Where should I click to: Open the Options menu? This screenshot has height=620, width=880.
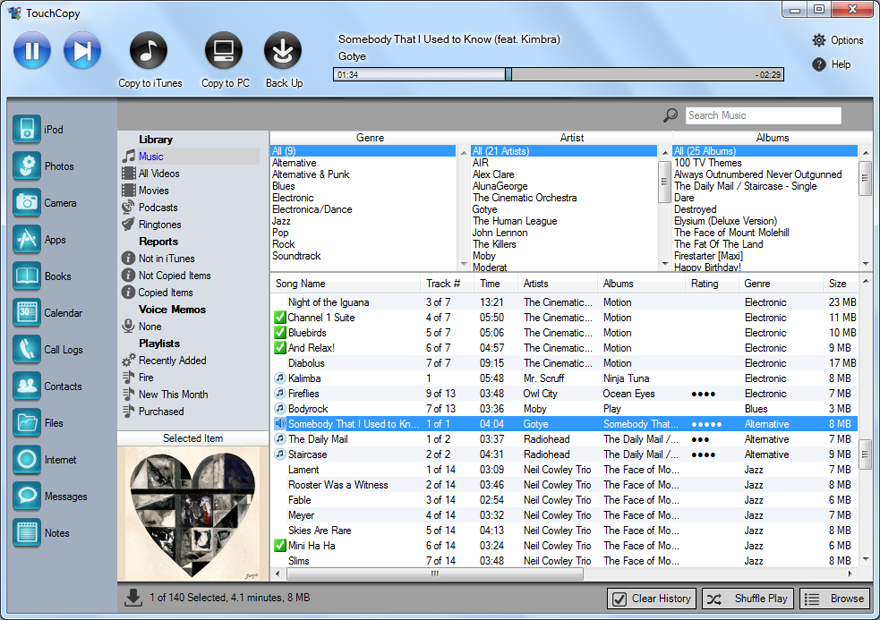(x=838, y=40)
